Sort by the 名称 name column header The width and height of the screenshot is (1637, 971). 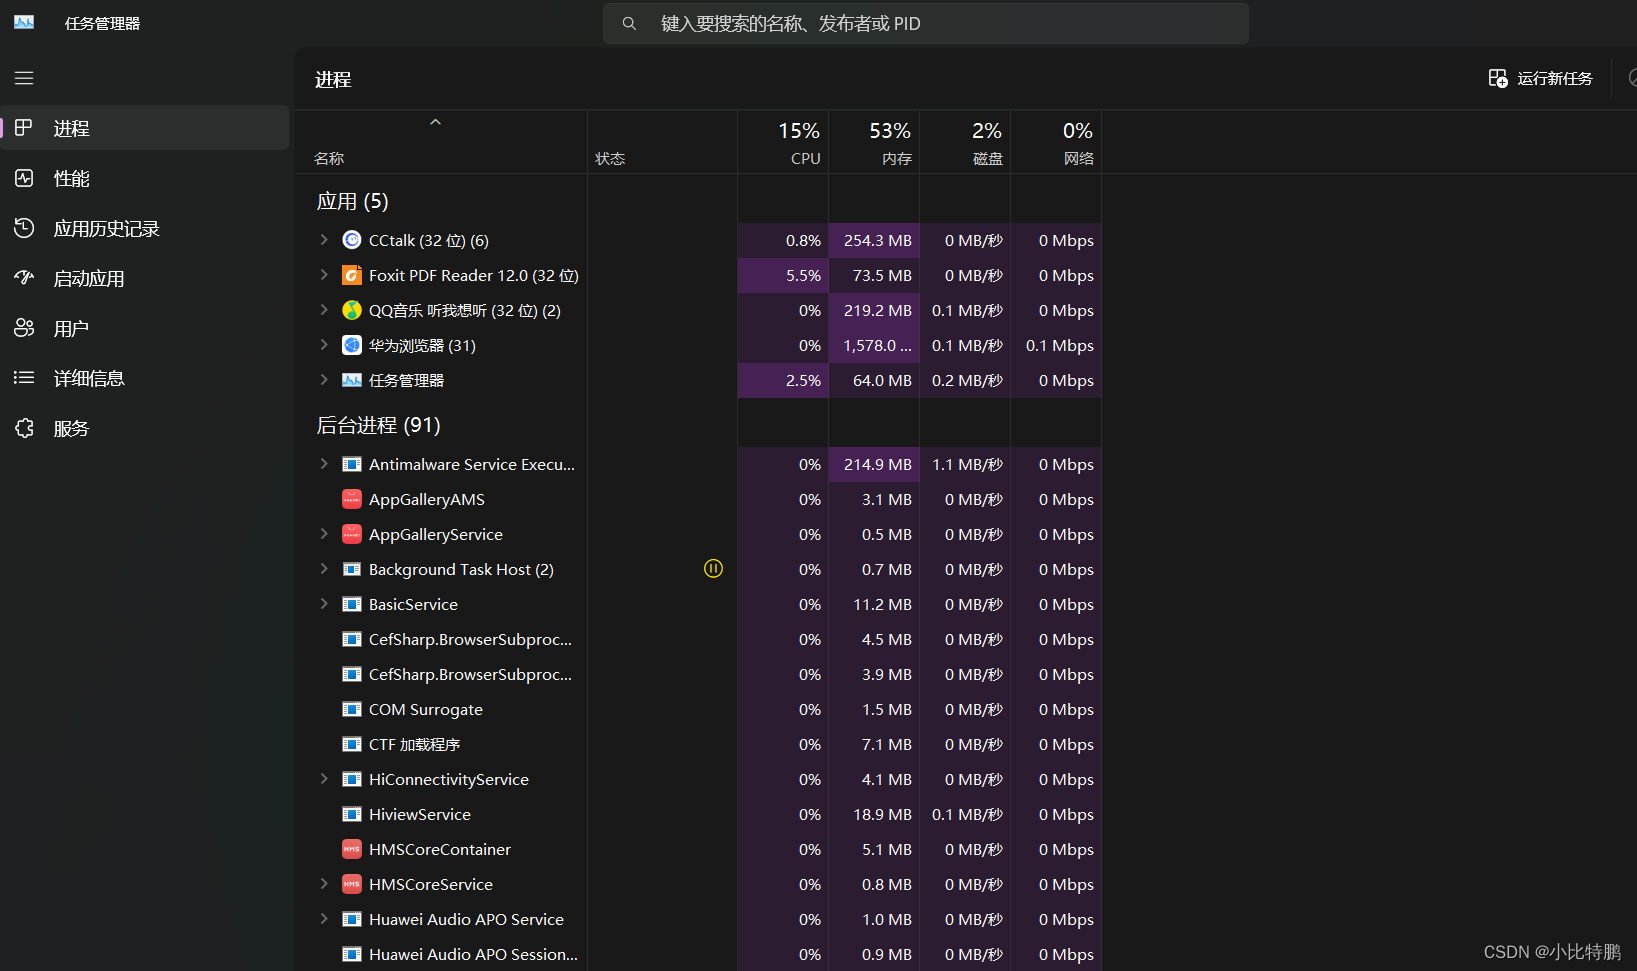tap(442, 142)
